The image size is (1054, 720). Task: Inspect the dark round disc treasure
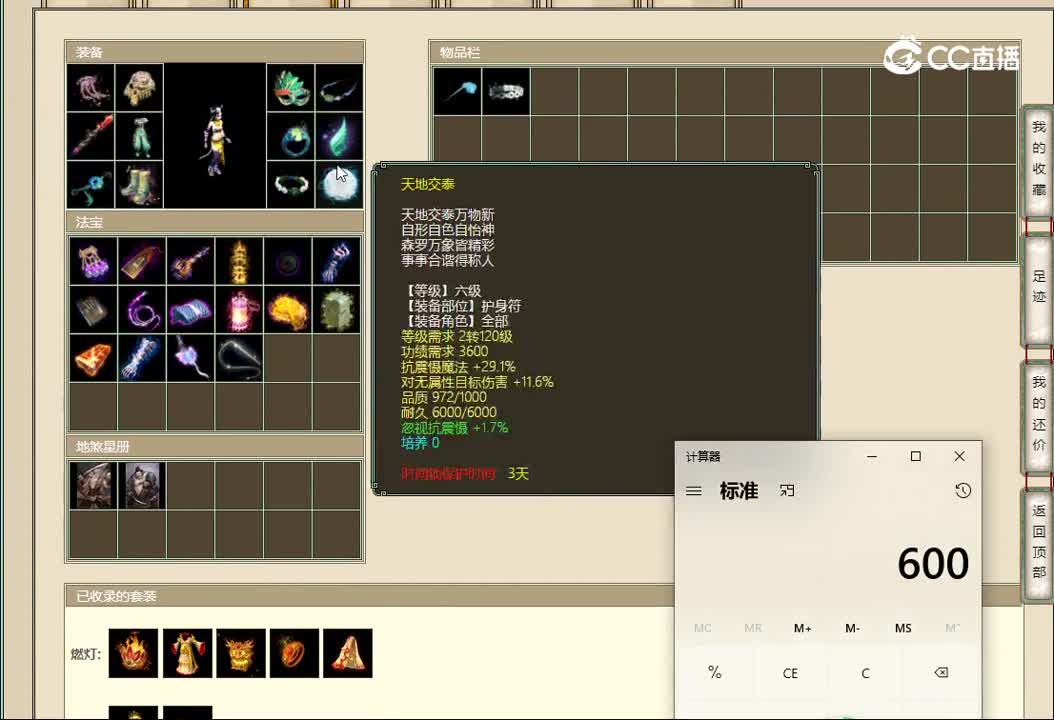point(288,261)
